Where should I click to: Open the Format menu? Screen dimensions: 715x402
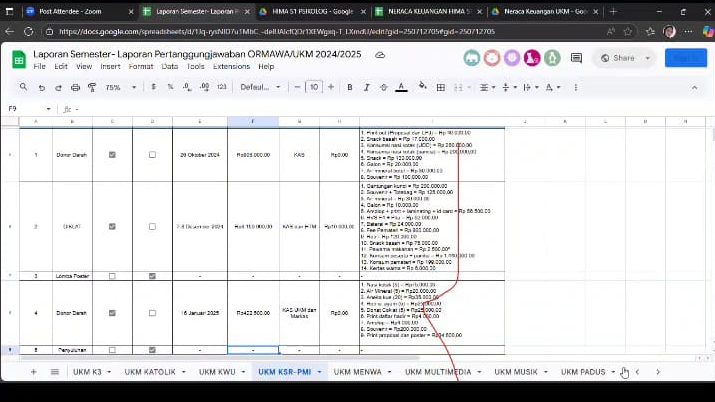140,66
